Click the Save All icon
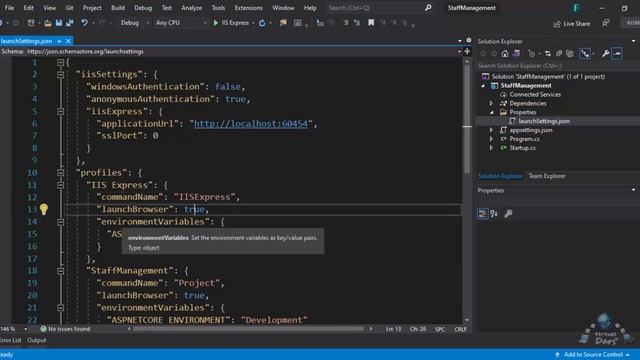Screen dimensions: 640x360 click(x=70, y=23)
